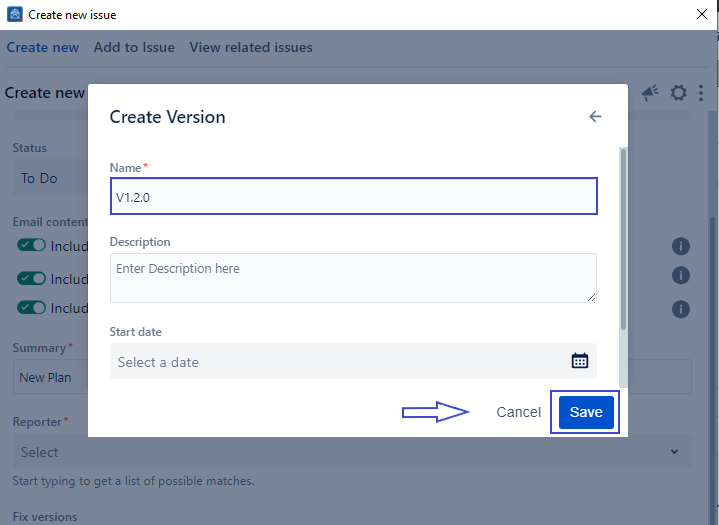Switch to the Add to Issue tab
Image resolution: width=719 pixels, height=525 pixels.
pos(134,47)
